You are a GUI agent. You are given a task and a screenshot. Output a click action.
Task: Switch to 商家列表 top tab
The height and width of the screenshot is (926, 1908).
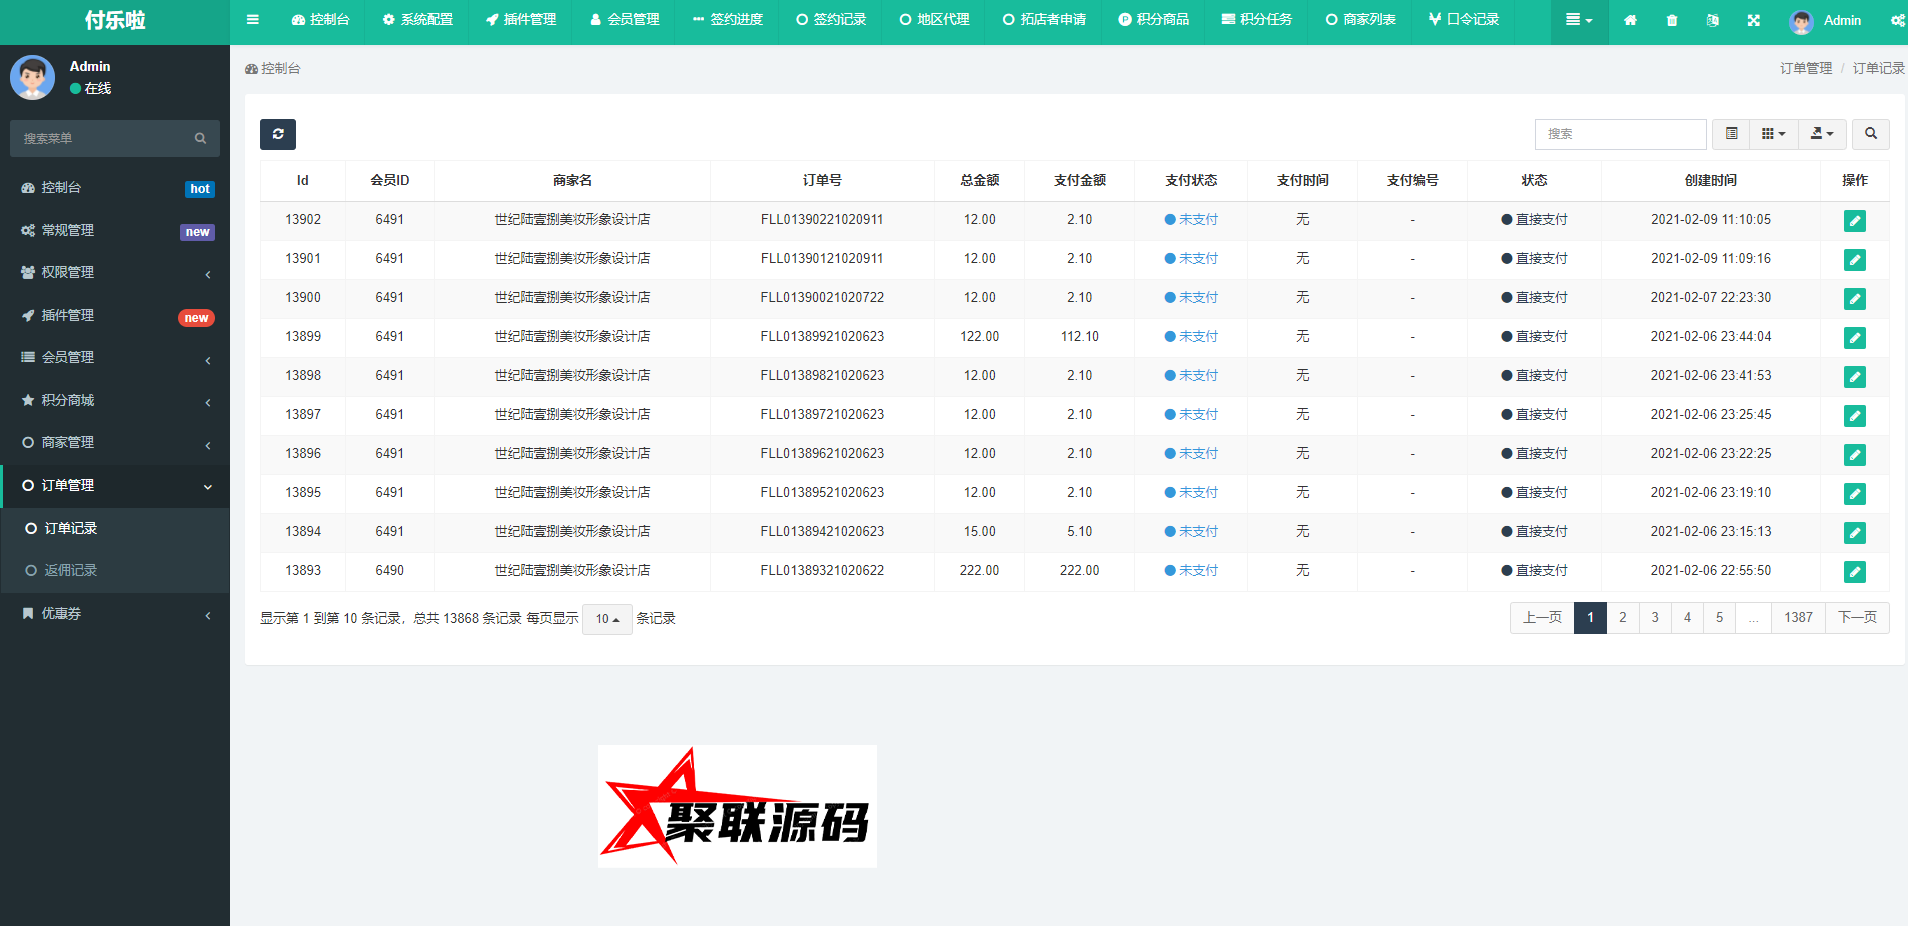pos(1360,20)
